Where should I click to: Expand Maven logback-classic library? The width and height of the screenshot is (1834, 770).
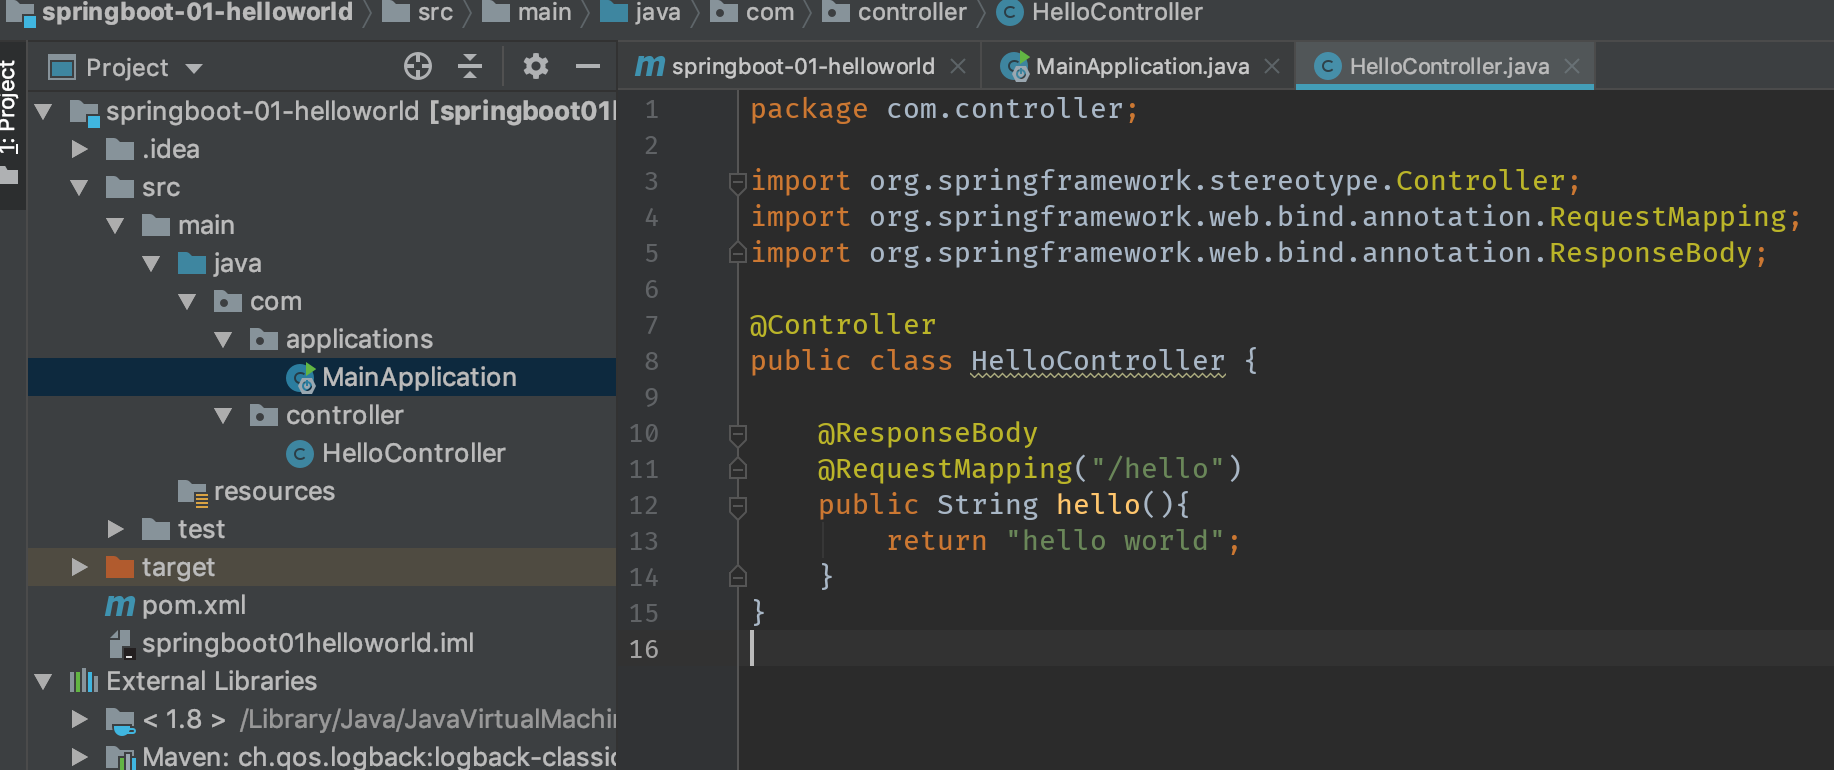(80, 757)
